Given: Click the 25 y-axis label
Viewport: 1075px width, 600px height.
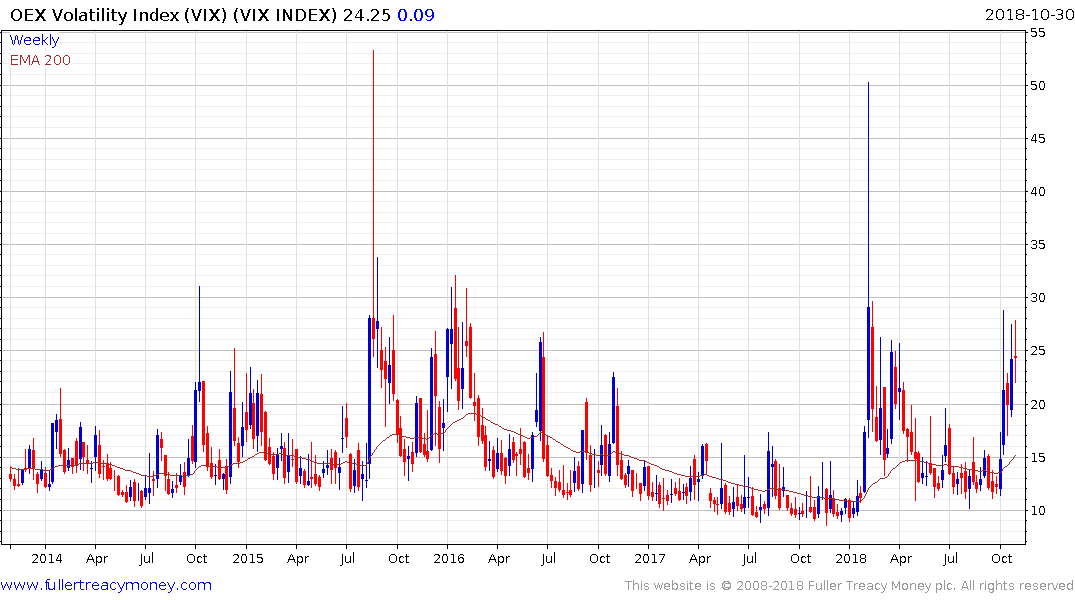Looking at the screenshot, I should (x=1037, y=351).
